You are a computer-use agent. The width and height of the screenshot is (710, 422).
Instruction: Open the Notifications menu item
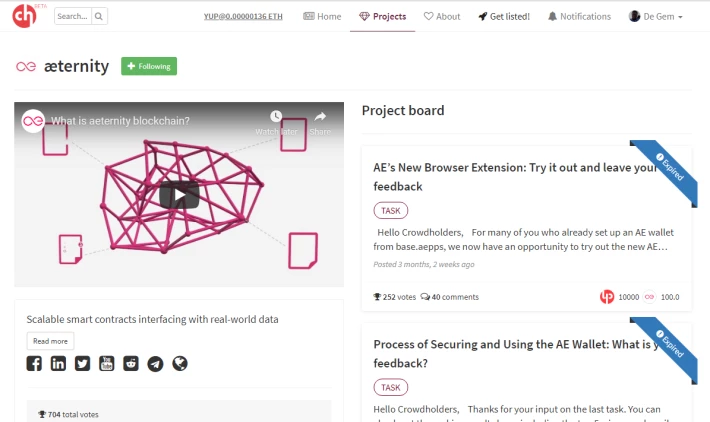pos(579,16)
